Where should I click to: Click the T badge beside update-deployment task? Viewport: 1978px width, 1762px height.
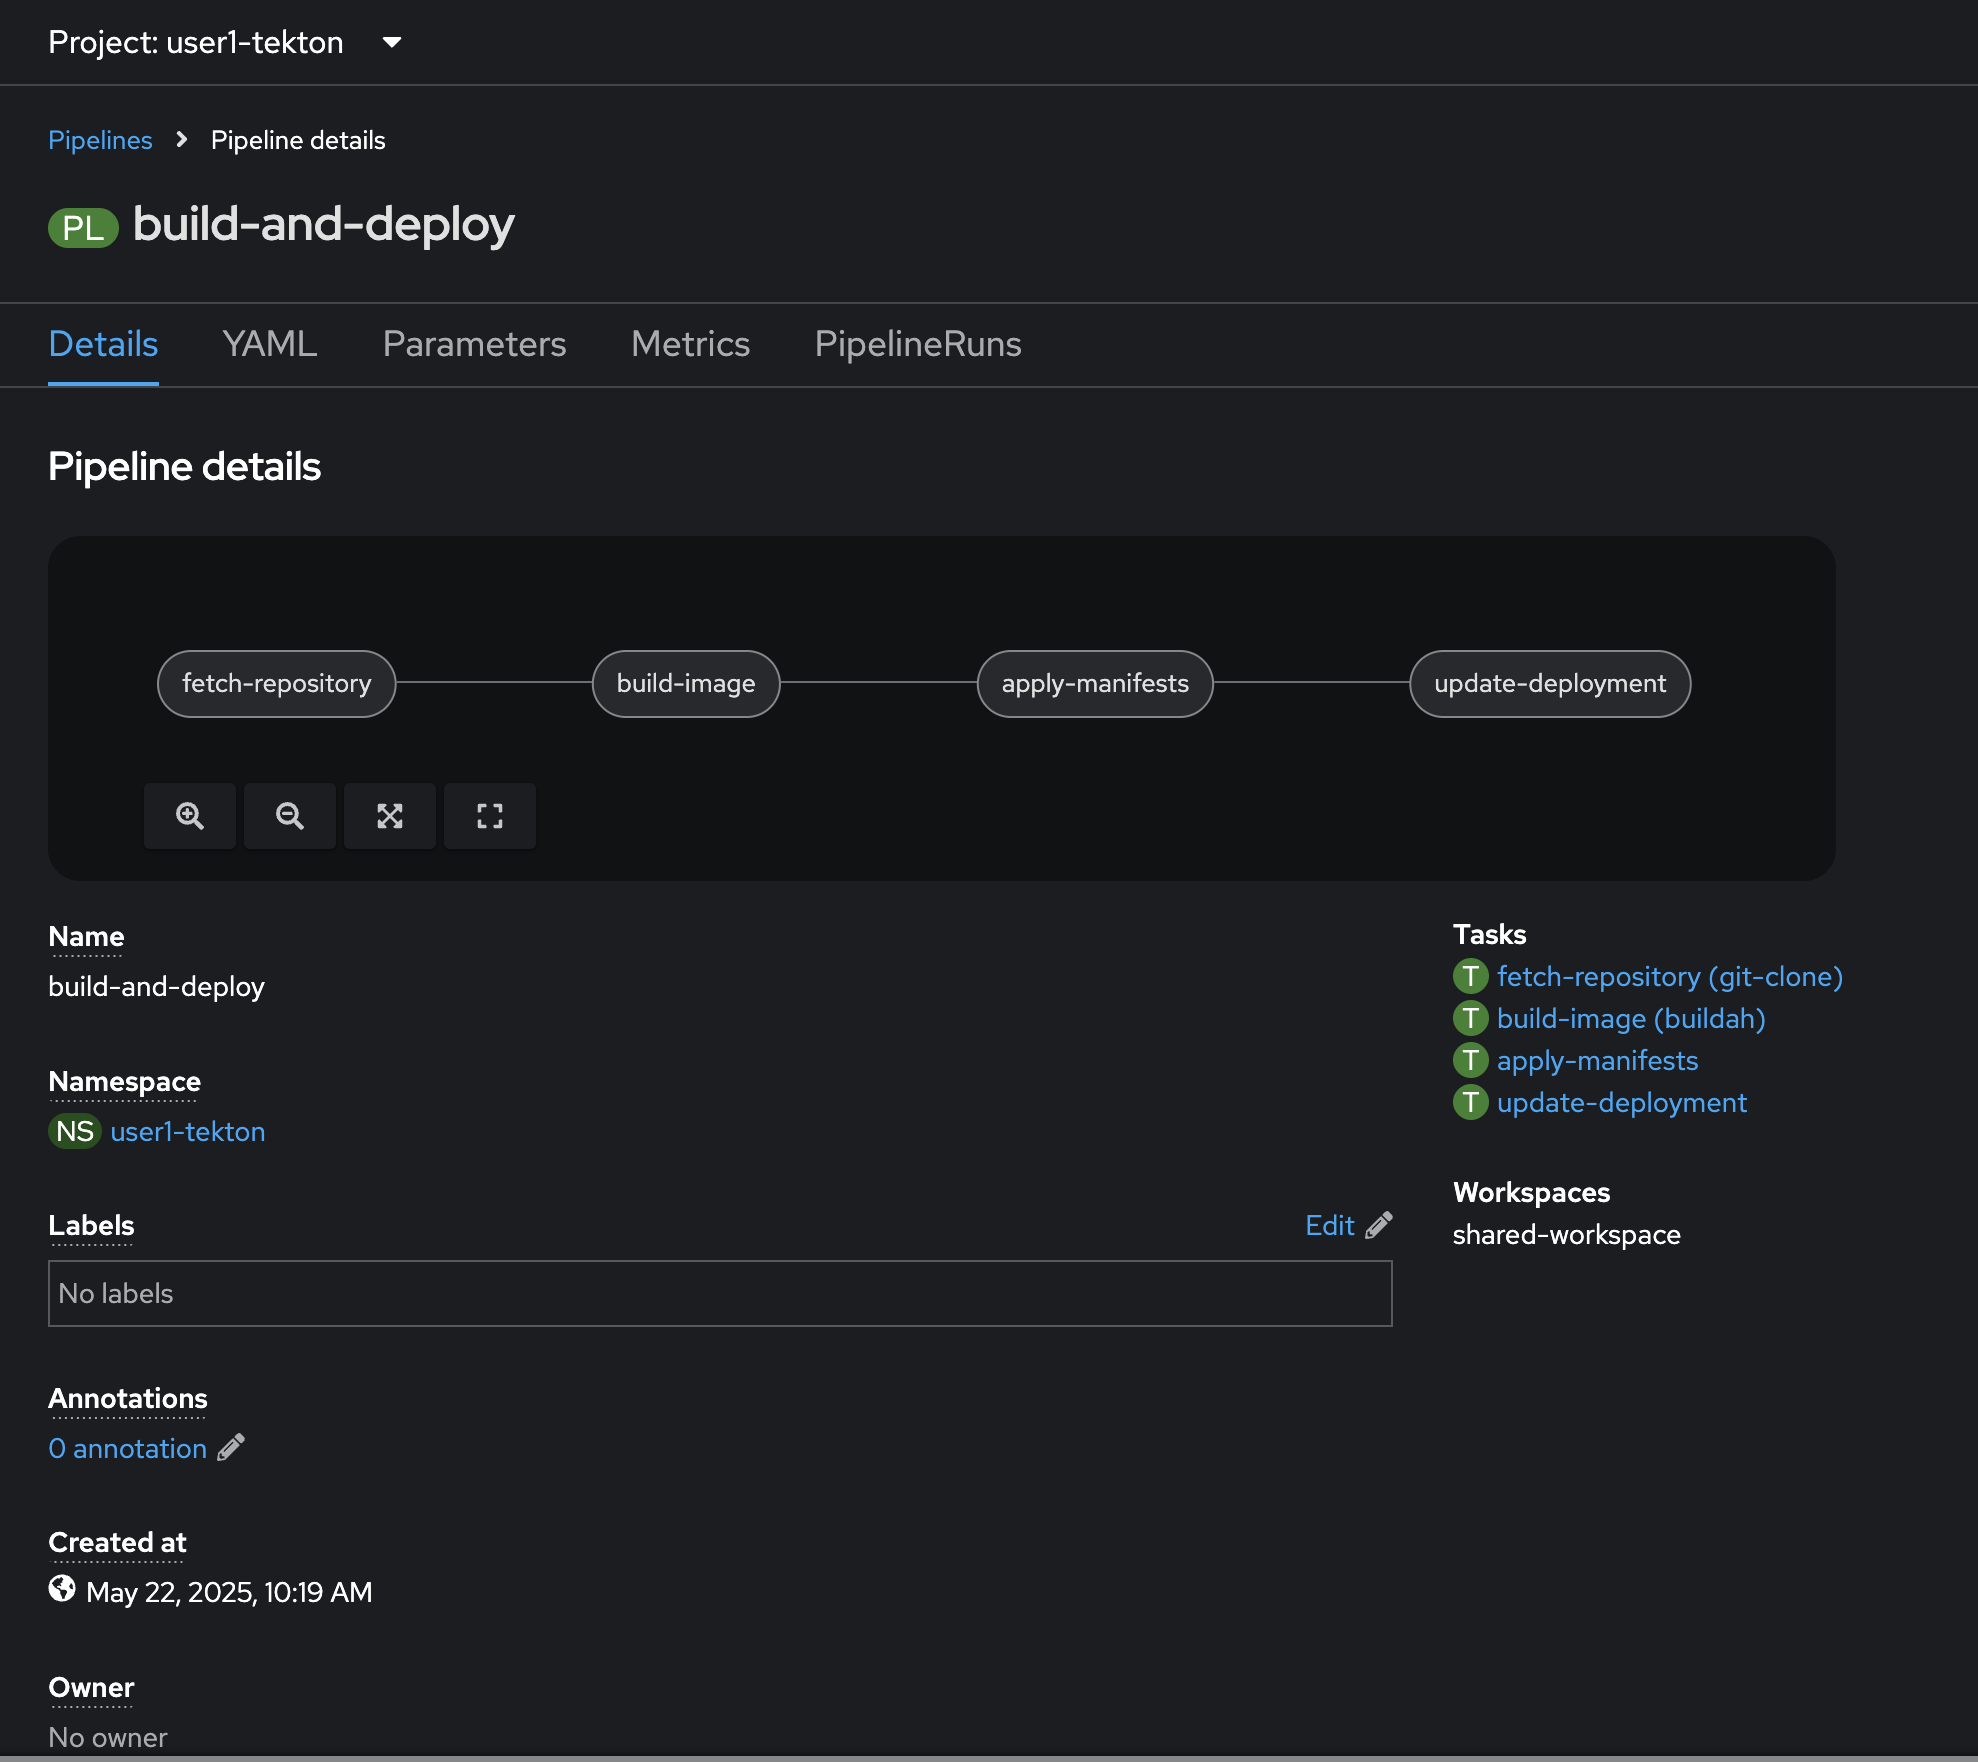pos(1470,1102)
